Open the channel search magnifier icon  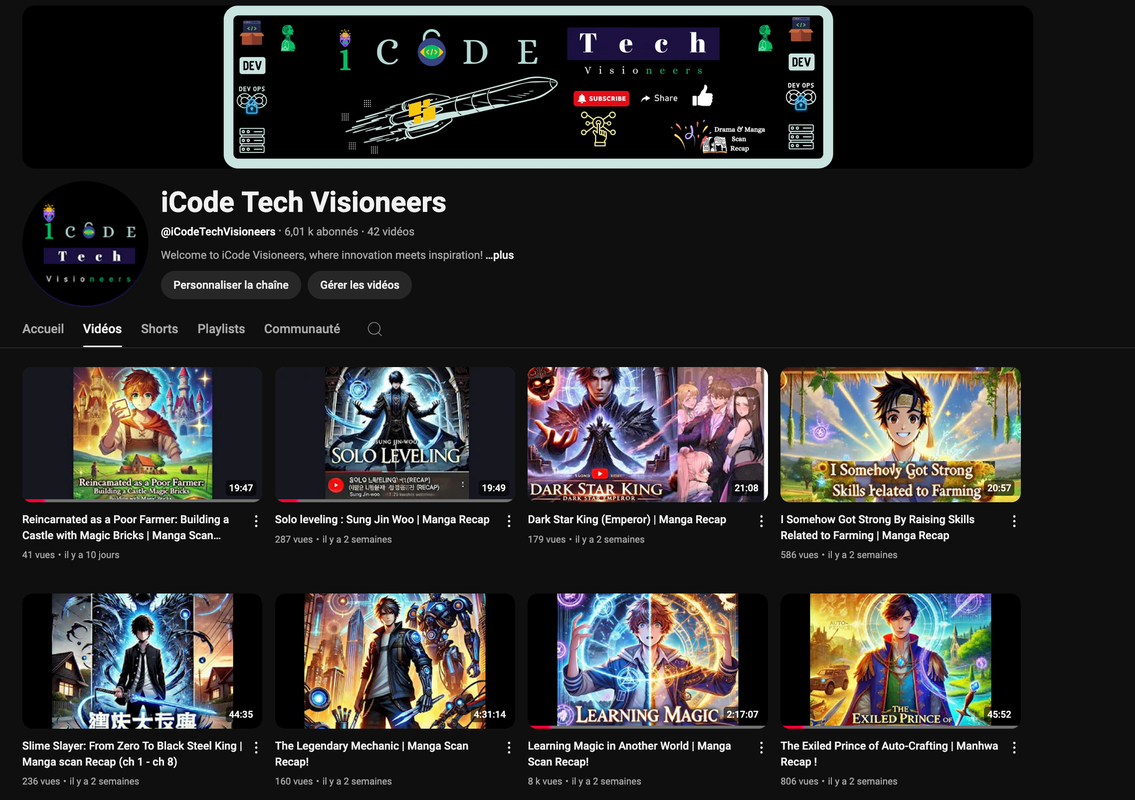[x=374, y=329]
